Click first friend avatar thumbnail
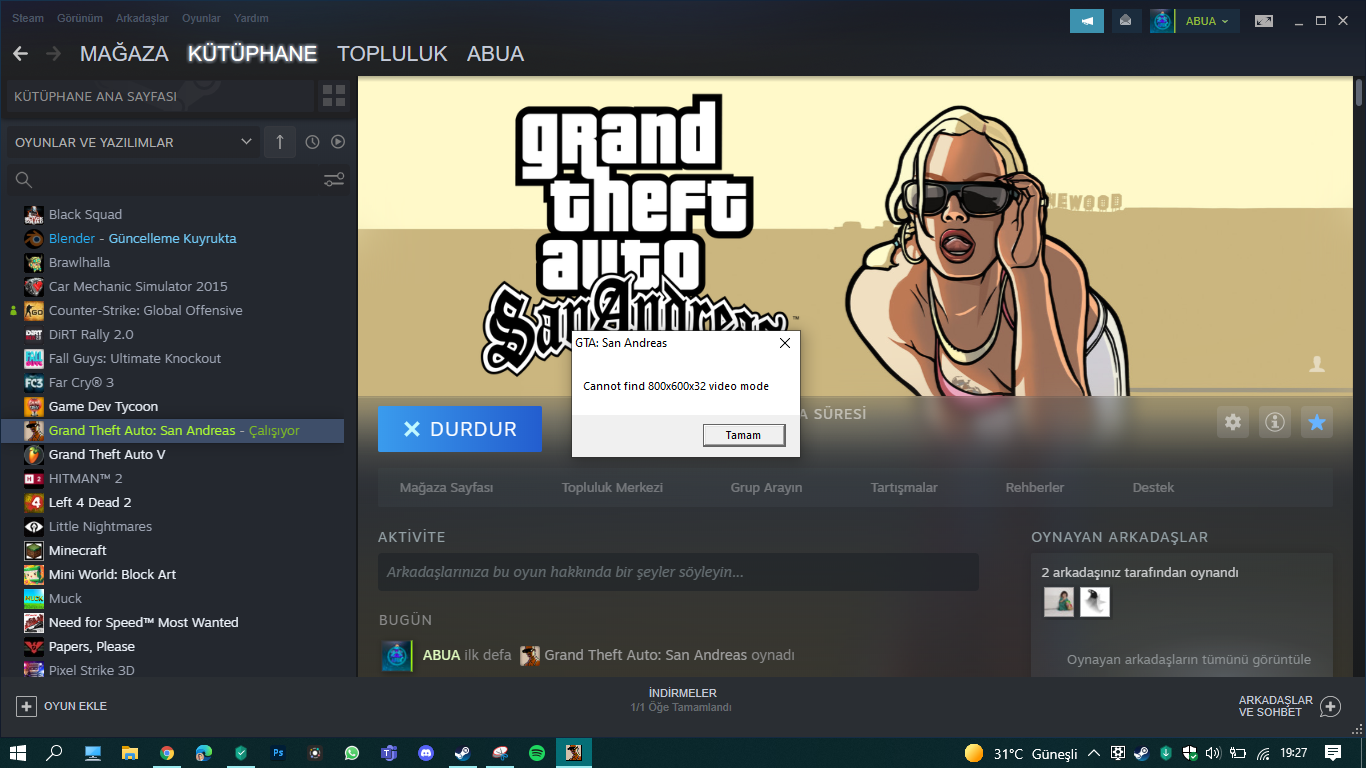 pyautogui.click(x=1059, y=601)
